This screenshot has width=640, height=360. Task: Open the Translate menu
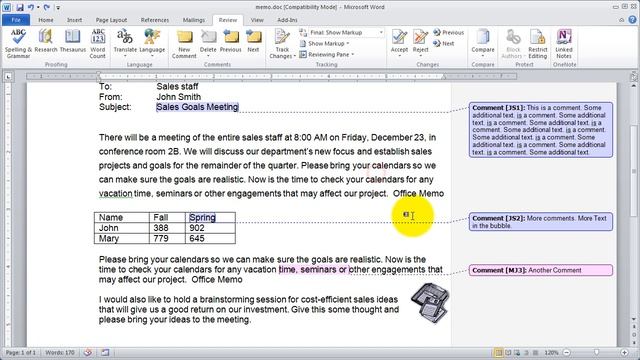tap(125, 43)
